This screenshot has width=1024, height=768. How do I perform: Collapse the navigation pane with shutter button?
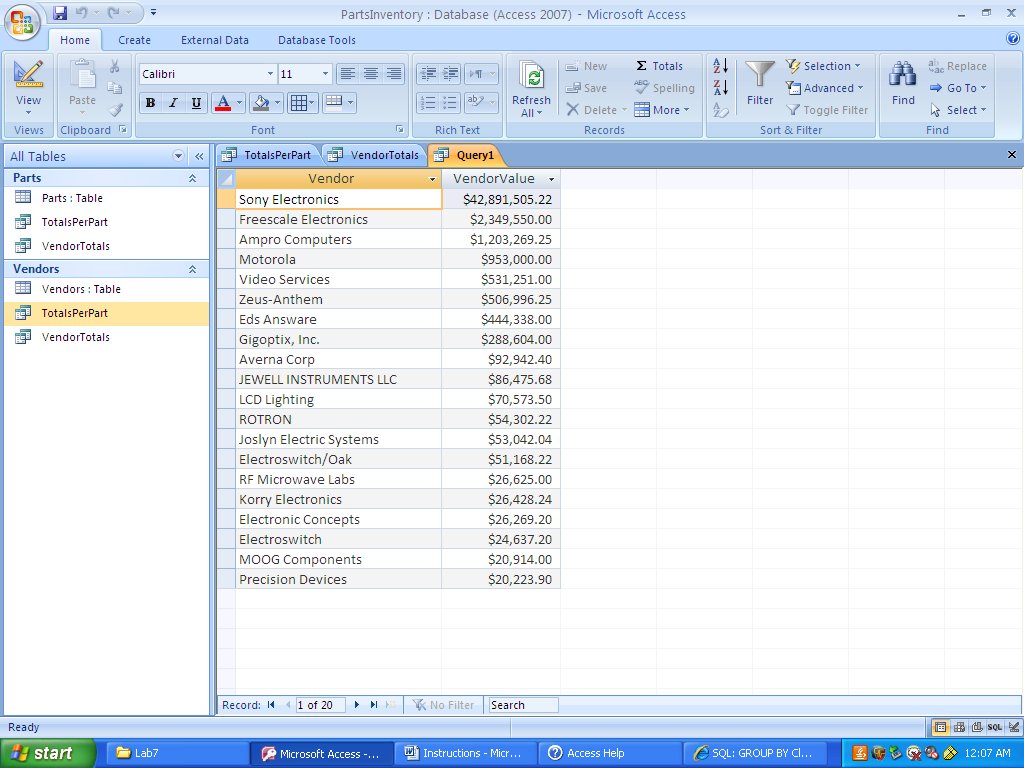tap(199, 156)
